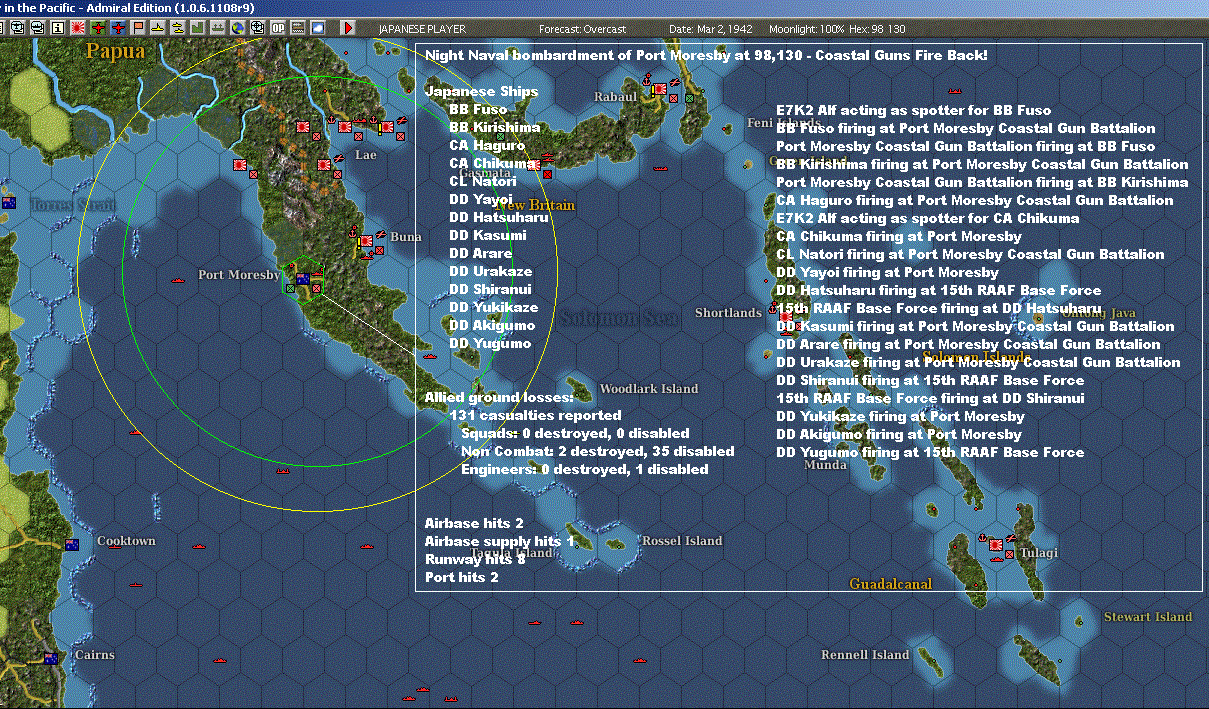Select the Allied base hex at Port Moresby
The height and width of the screenshot is (709, 1209).
tap(303, 279)
